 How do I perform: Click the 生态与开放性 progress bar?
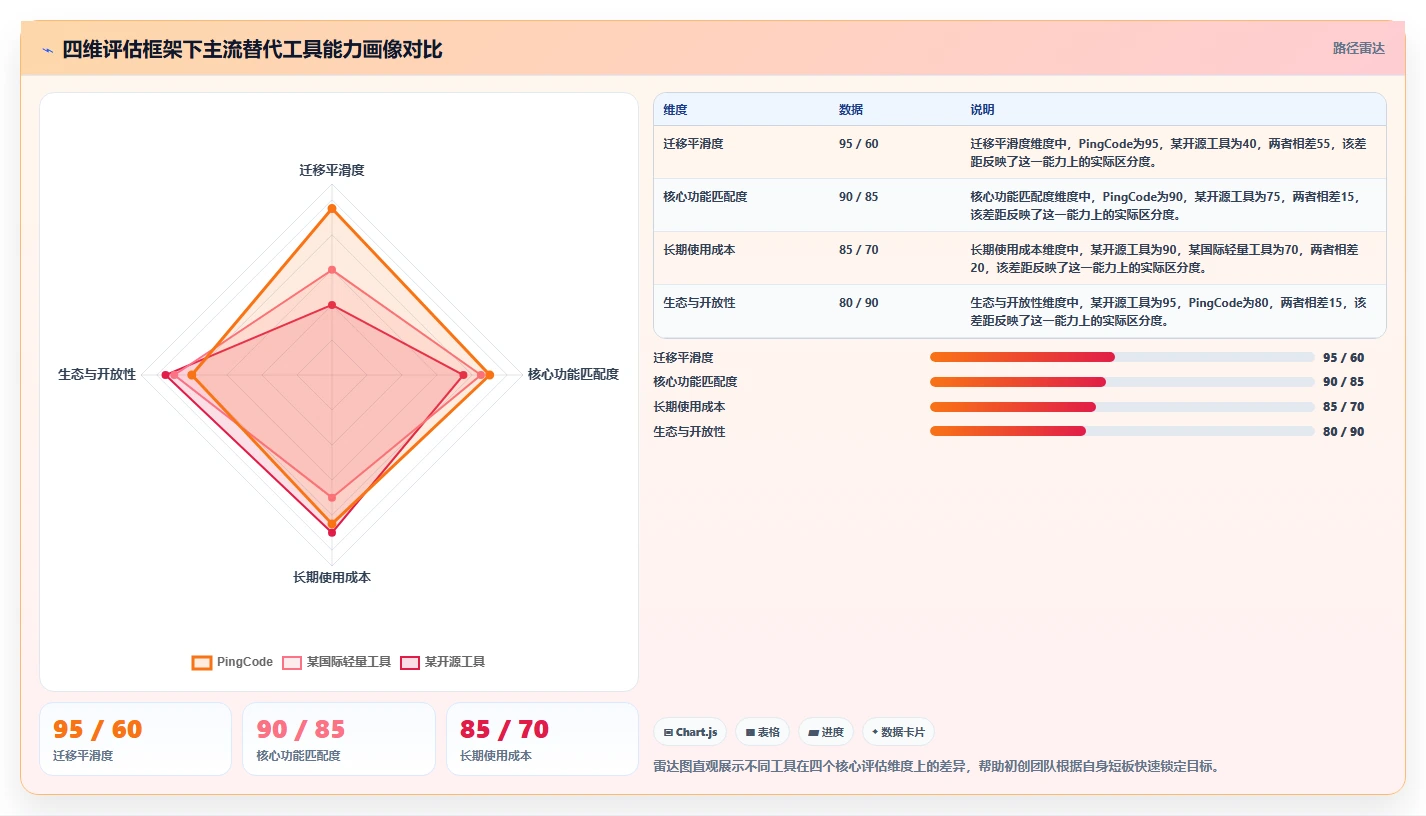pos(1122,432)
